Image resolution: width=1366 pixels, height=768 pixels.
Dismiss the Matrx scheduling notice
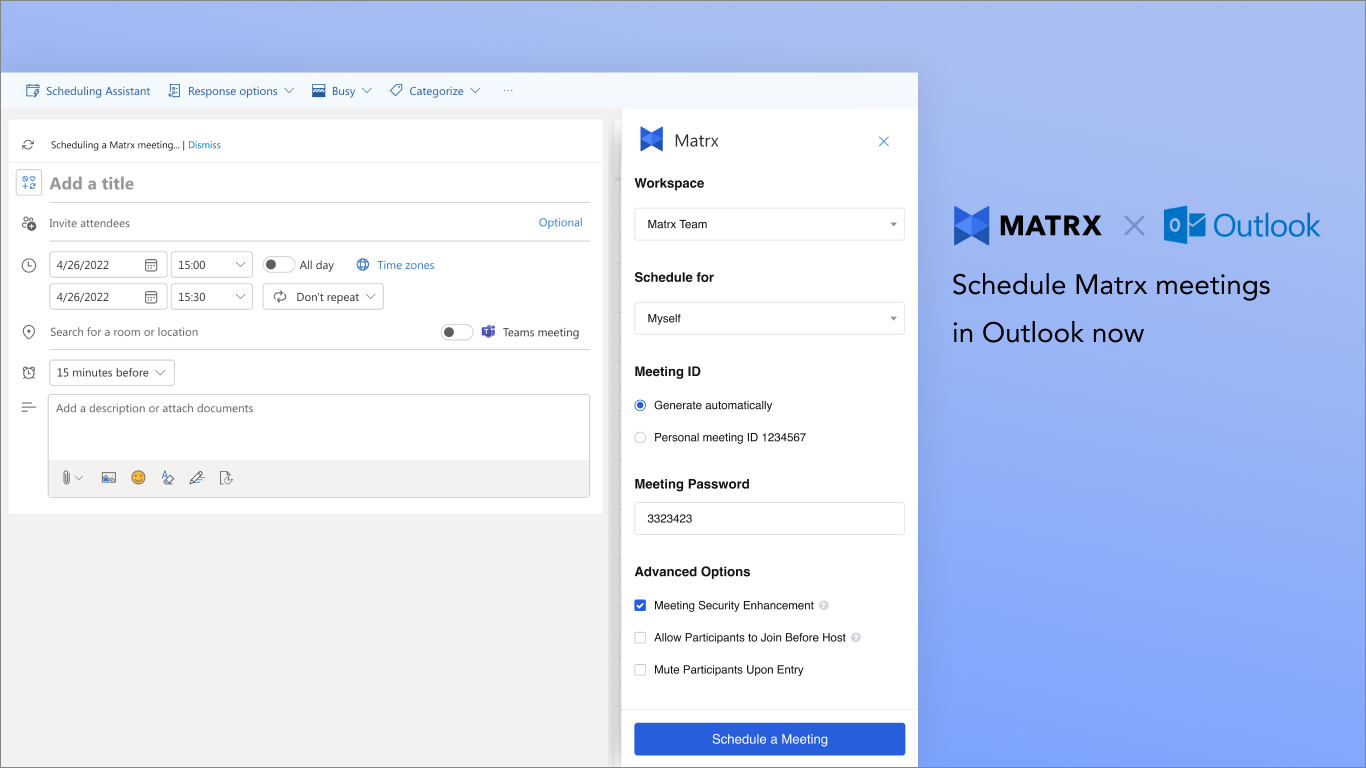coord(204,145)
